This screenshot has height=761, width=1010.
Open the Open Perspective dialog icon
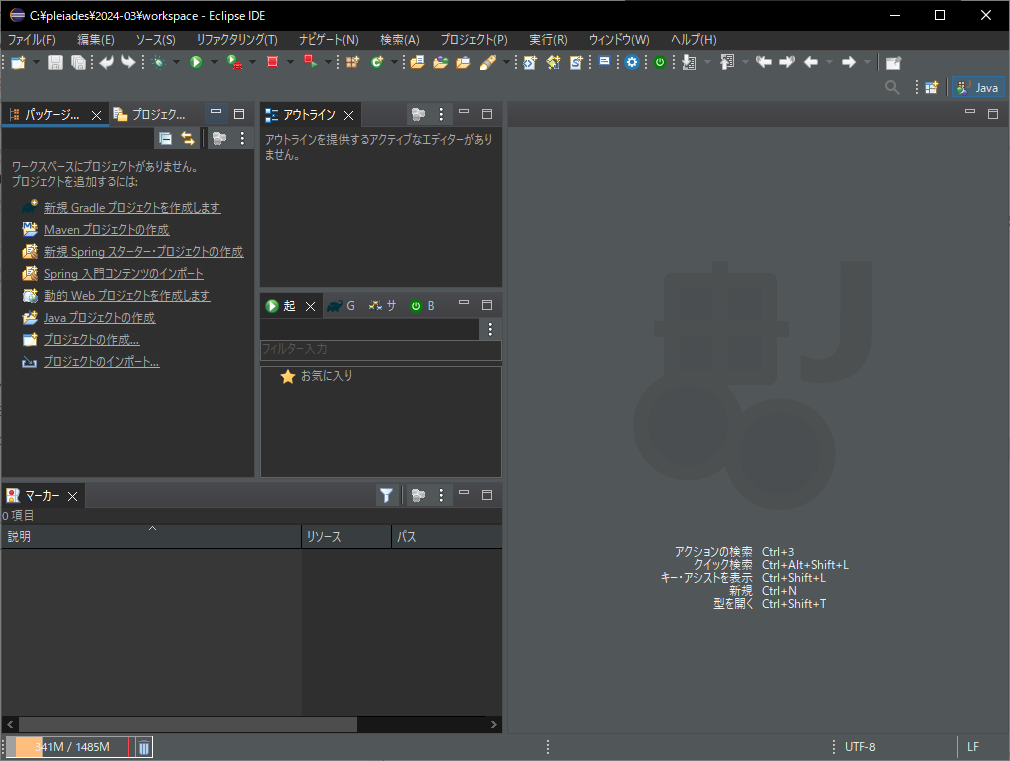coord(931,88)
